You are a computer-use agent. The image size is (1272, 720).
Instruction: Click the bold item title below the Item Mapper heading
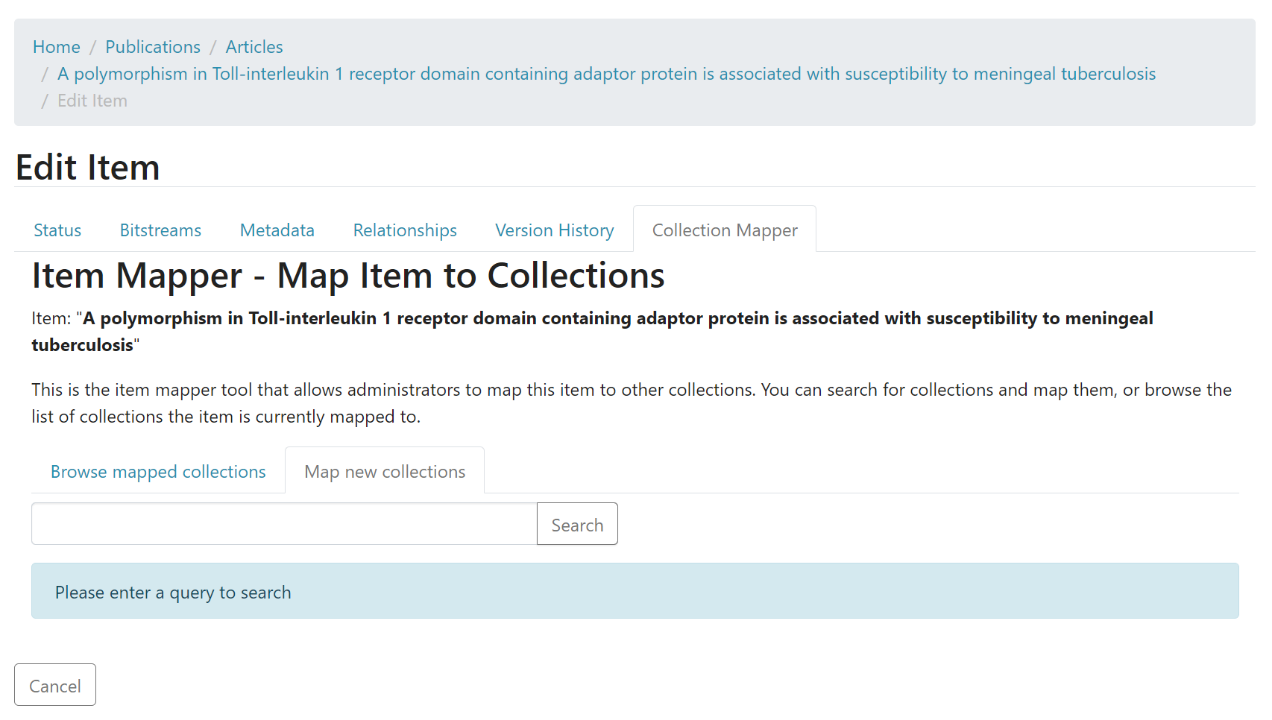(617, 319)
